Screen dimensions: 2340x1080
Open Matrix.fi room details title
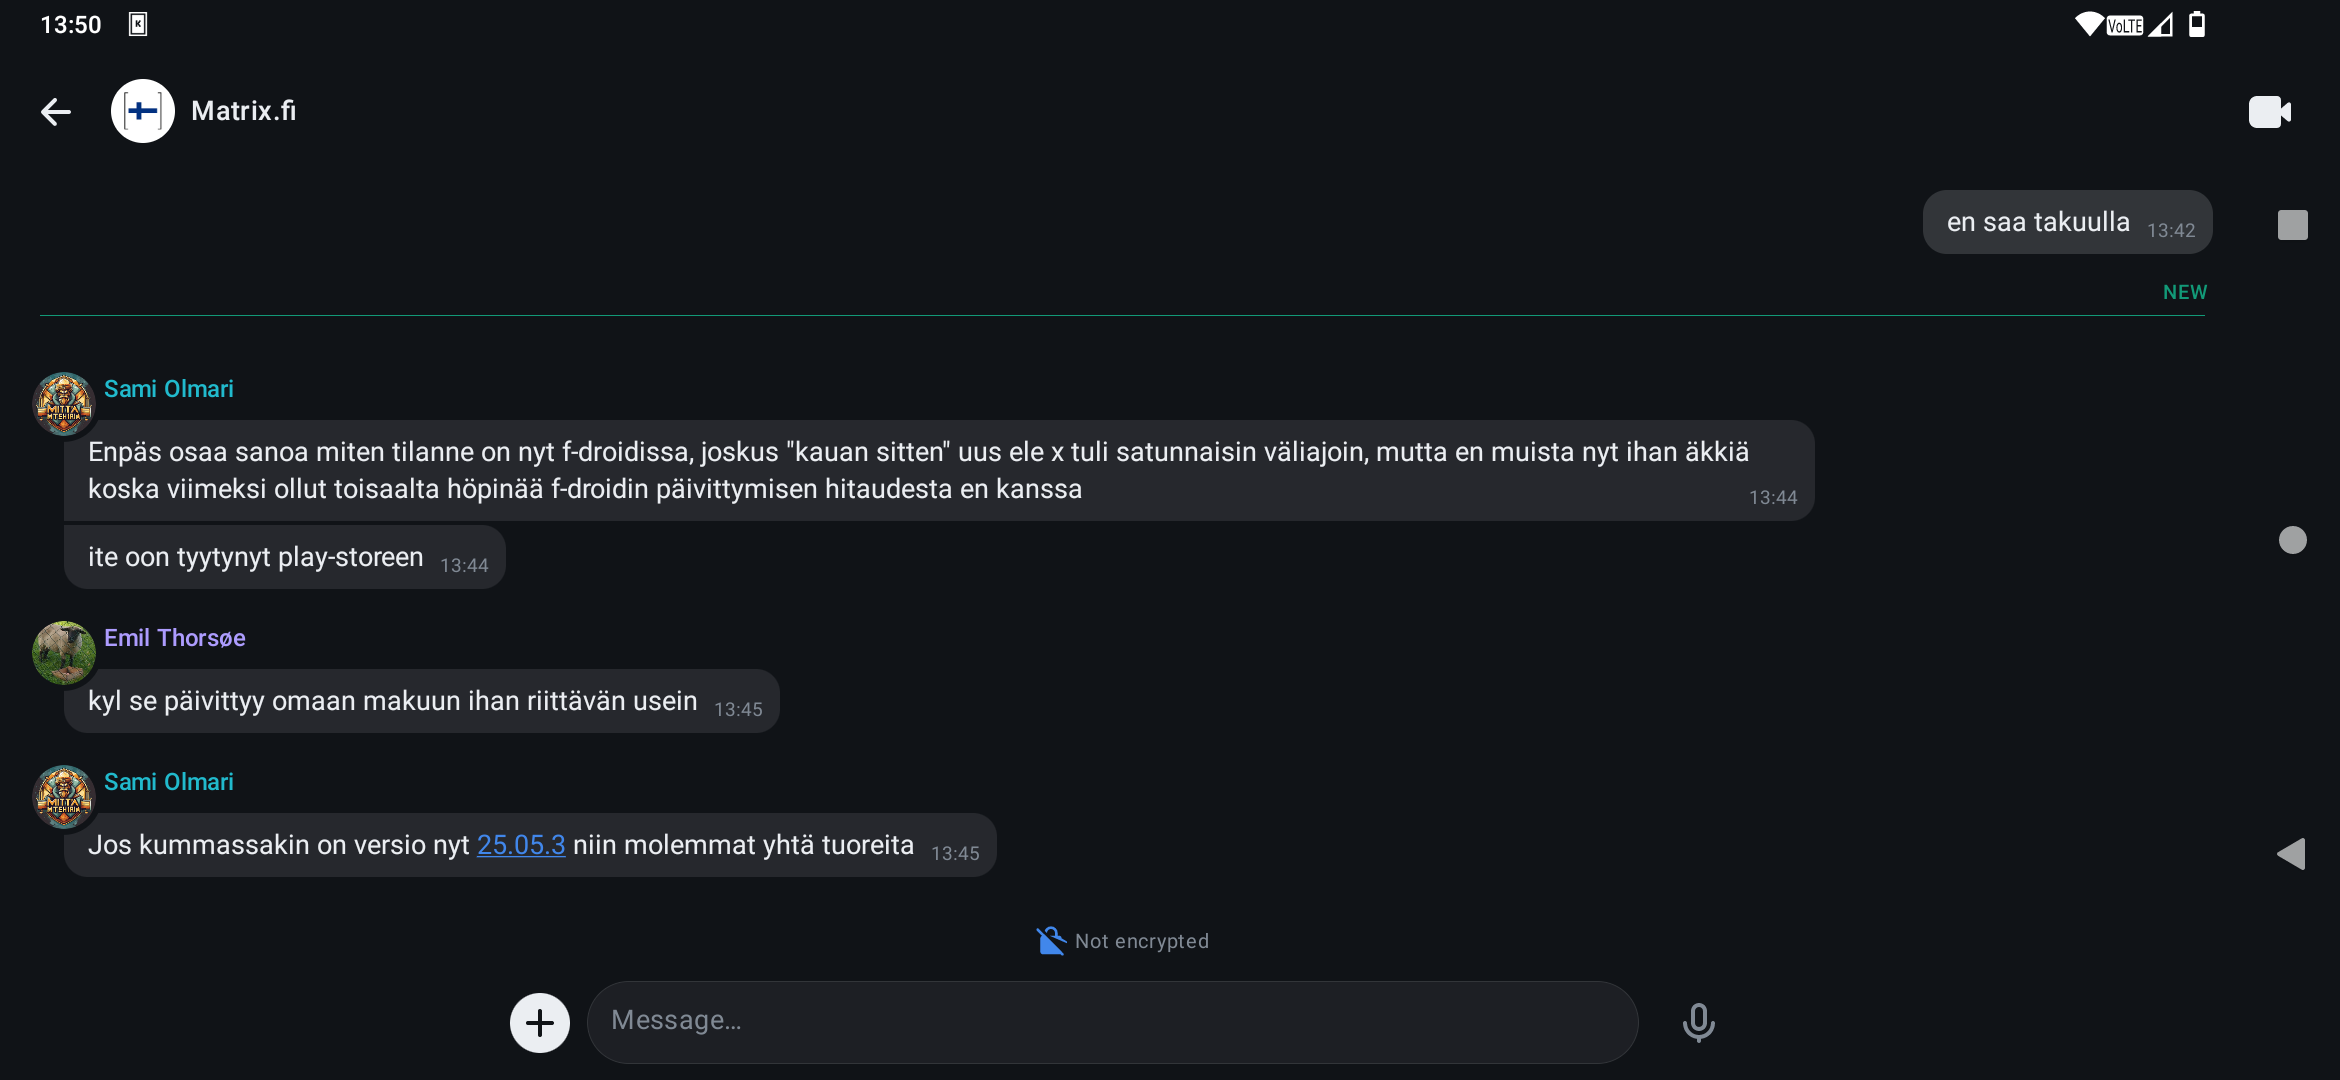coord(243,111)
